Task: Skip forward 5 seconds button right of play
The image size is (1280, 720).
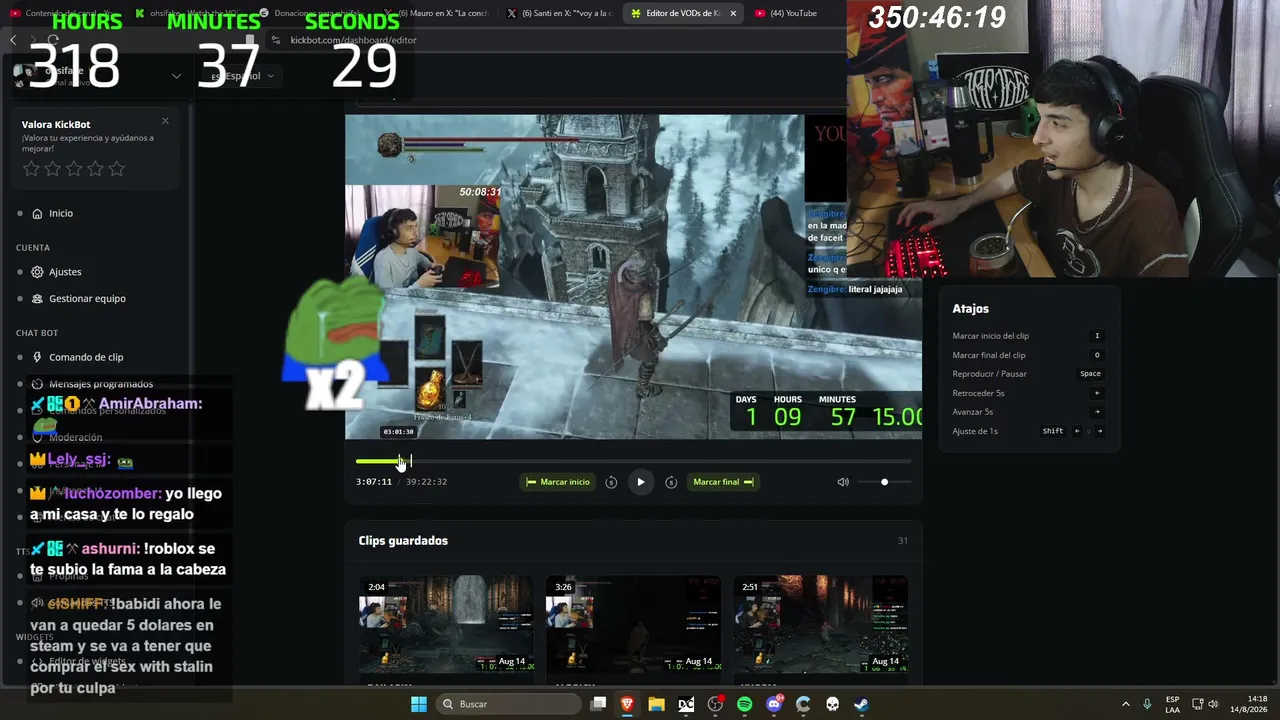Action: (671, 482)
